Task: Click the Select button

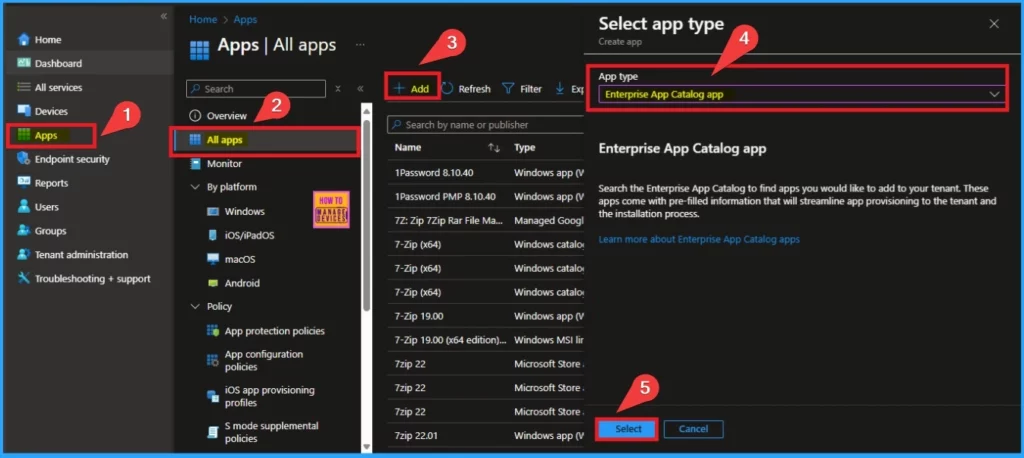Action: 628,429
